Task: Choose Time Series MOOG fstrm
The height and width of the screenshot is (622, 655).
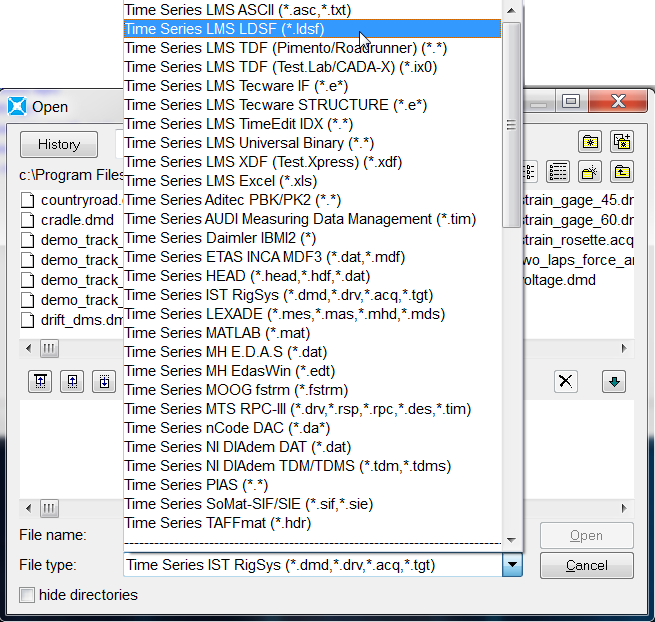Action: tap(312, 390)
